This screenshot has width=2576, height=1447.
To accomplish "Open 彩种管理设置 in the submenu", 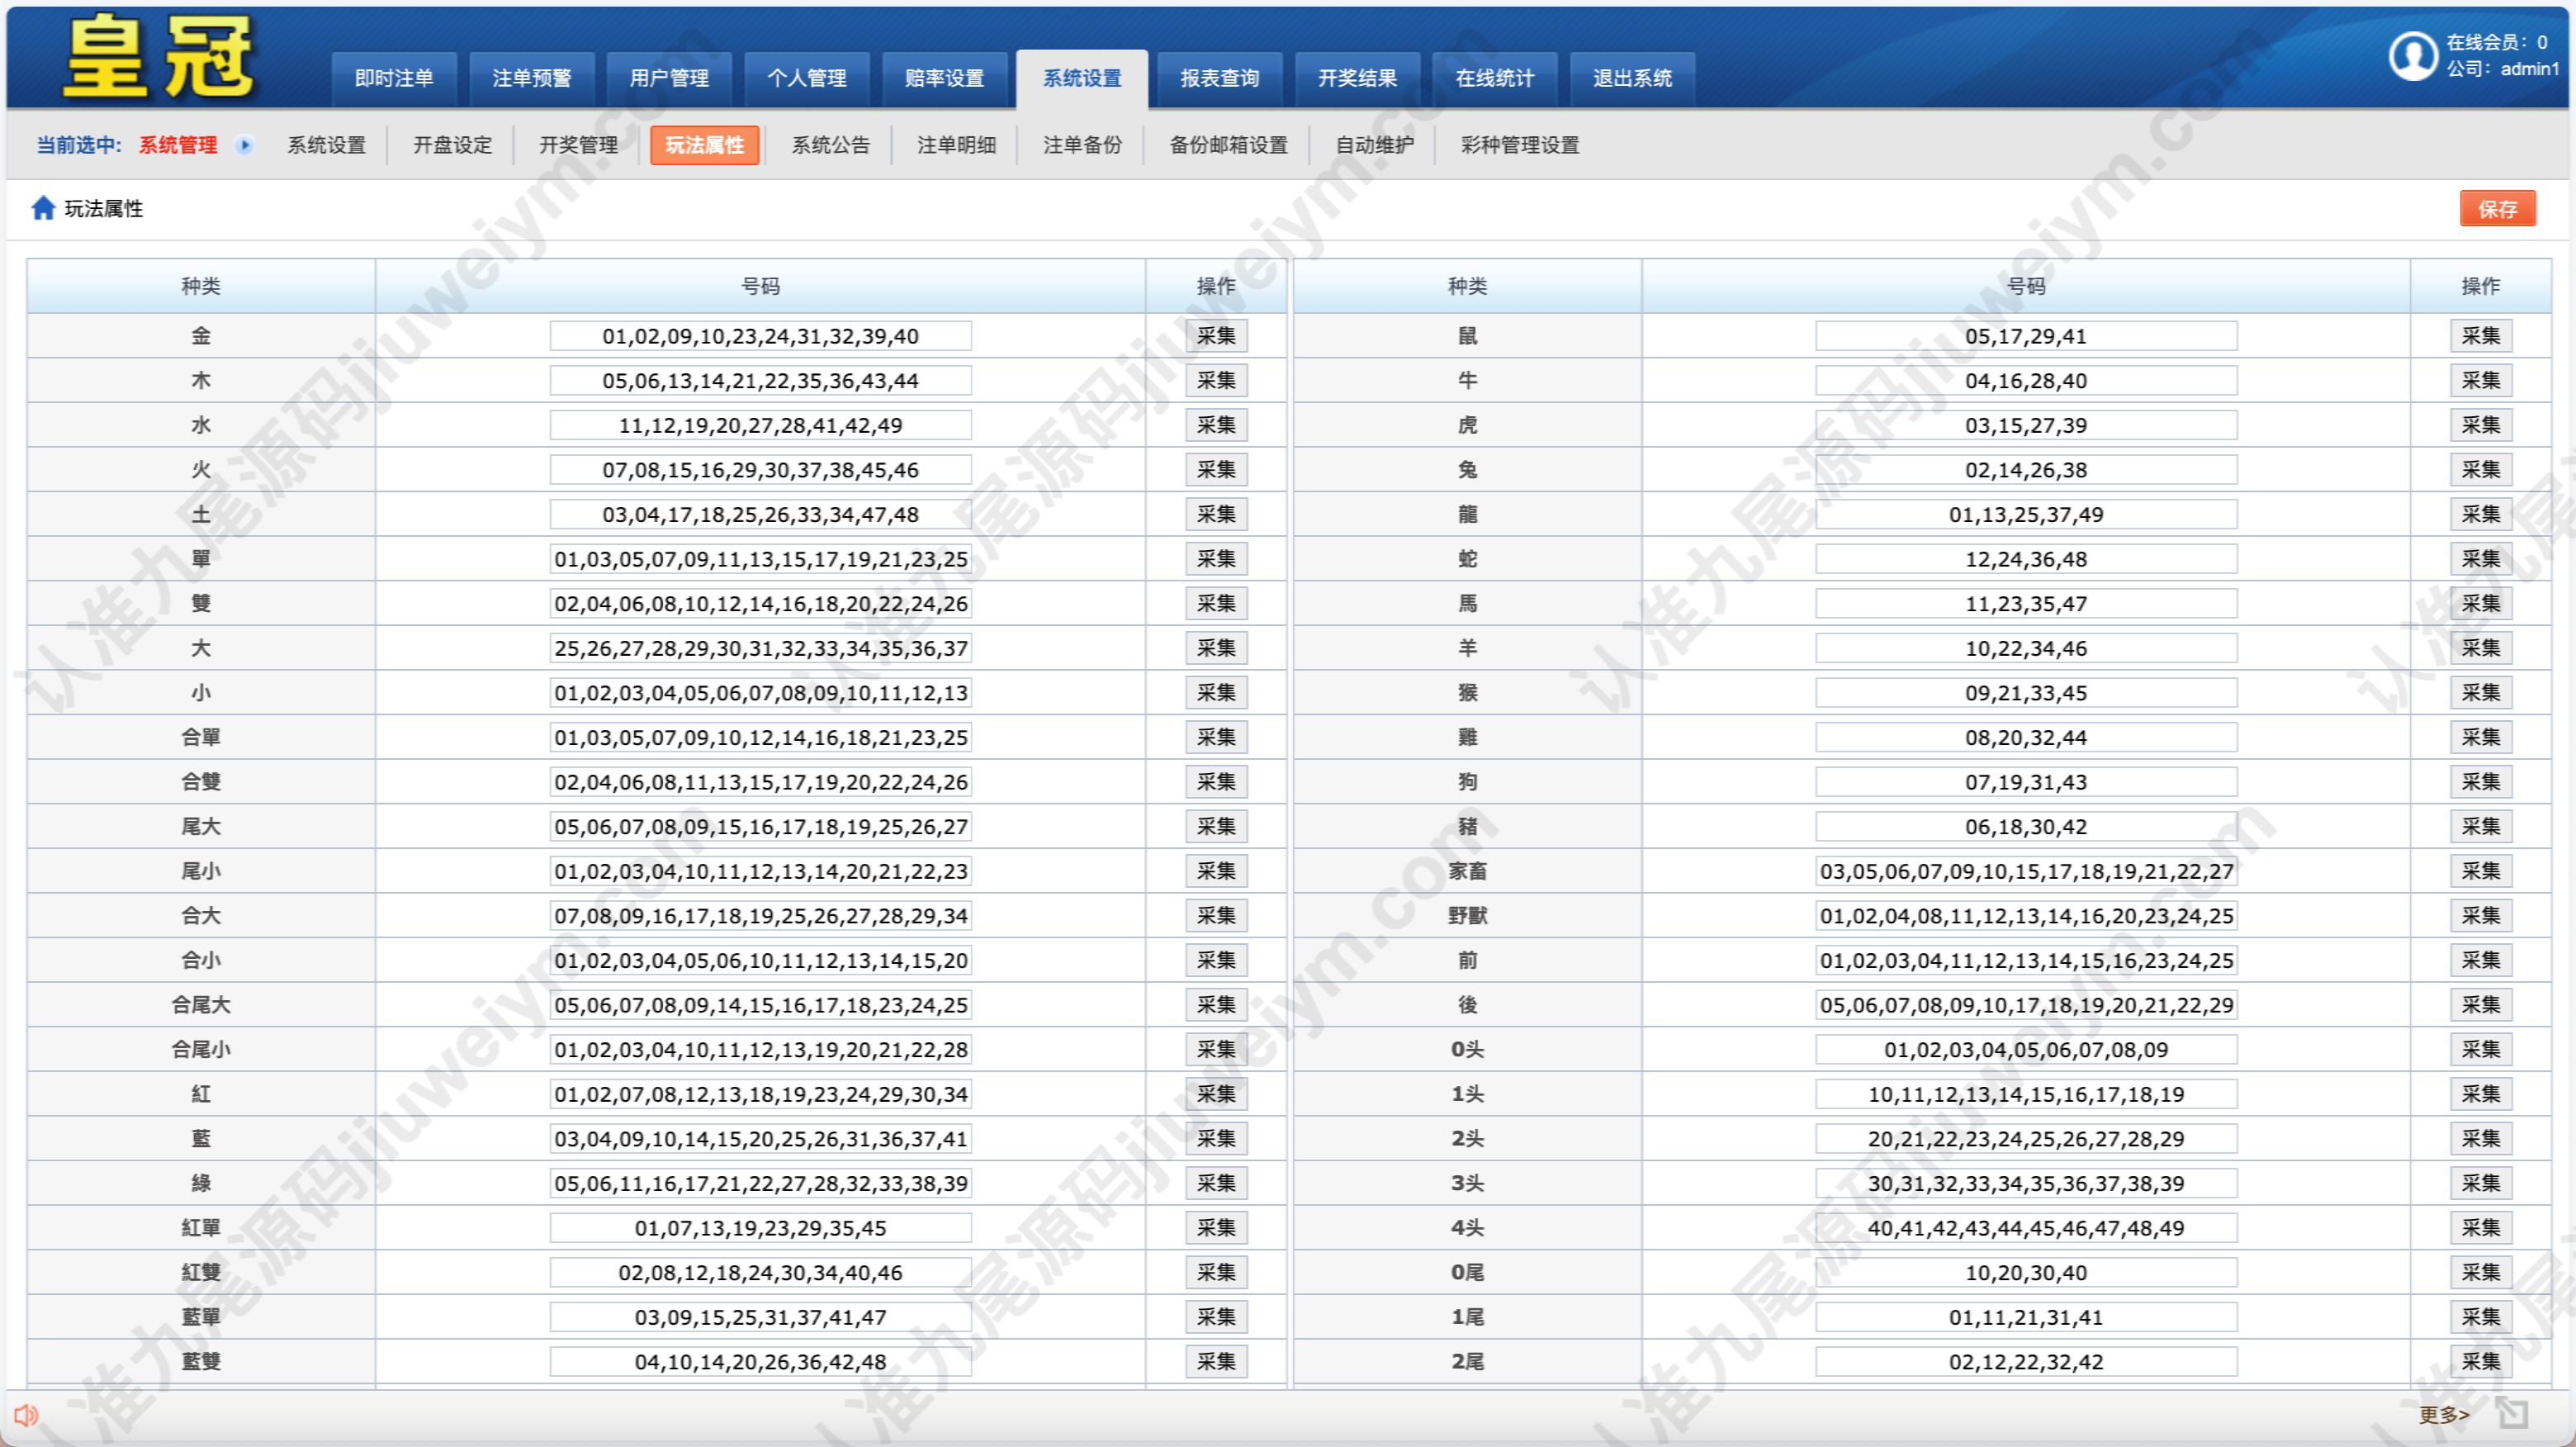I will (x=1520, y=145).
